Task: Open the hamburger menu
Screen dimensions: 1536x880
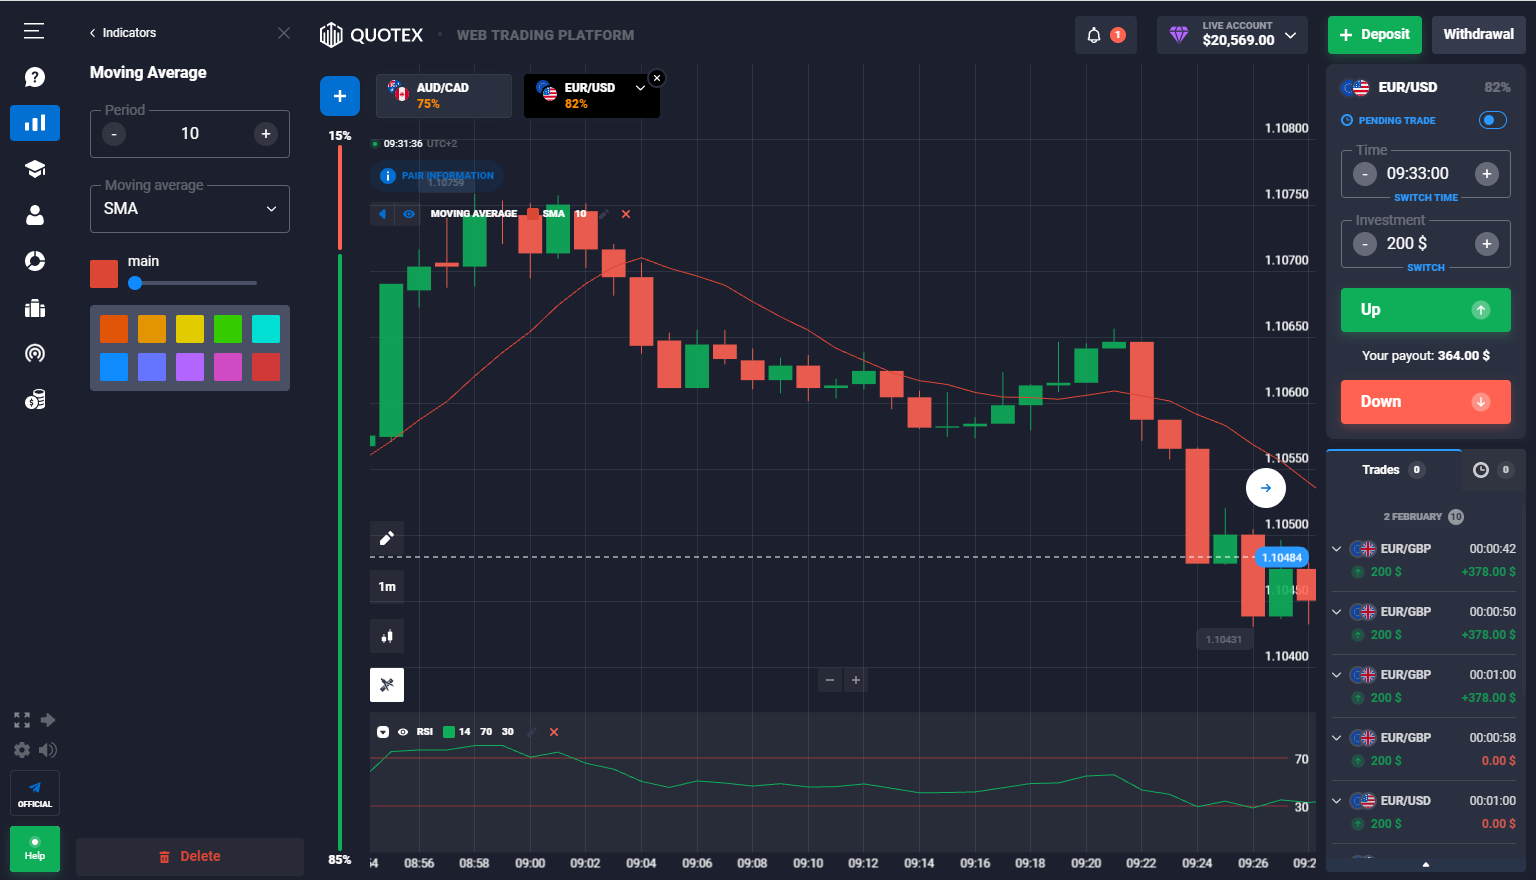Action: click(x=34, y=31)
